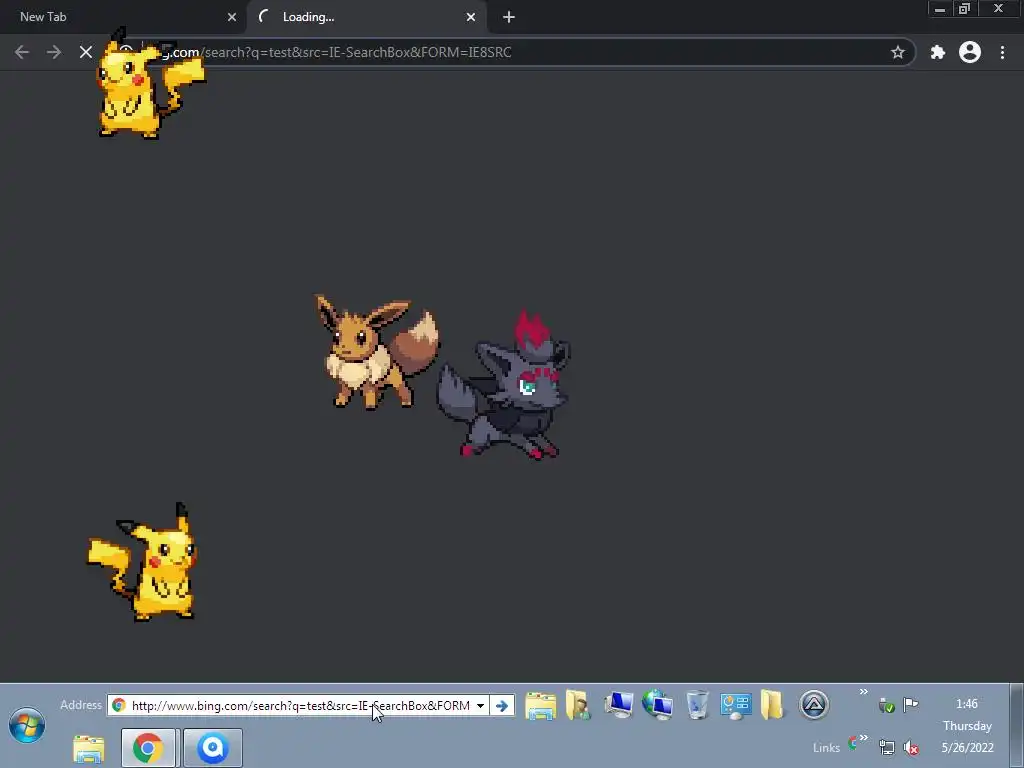This screenshot has height=768, width=1024.
Task: Click the Chrome URL address bar
Action: [x=509, y=52]
